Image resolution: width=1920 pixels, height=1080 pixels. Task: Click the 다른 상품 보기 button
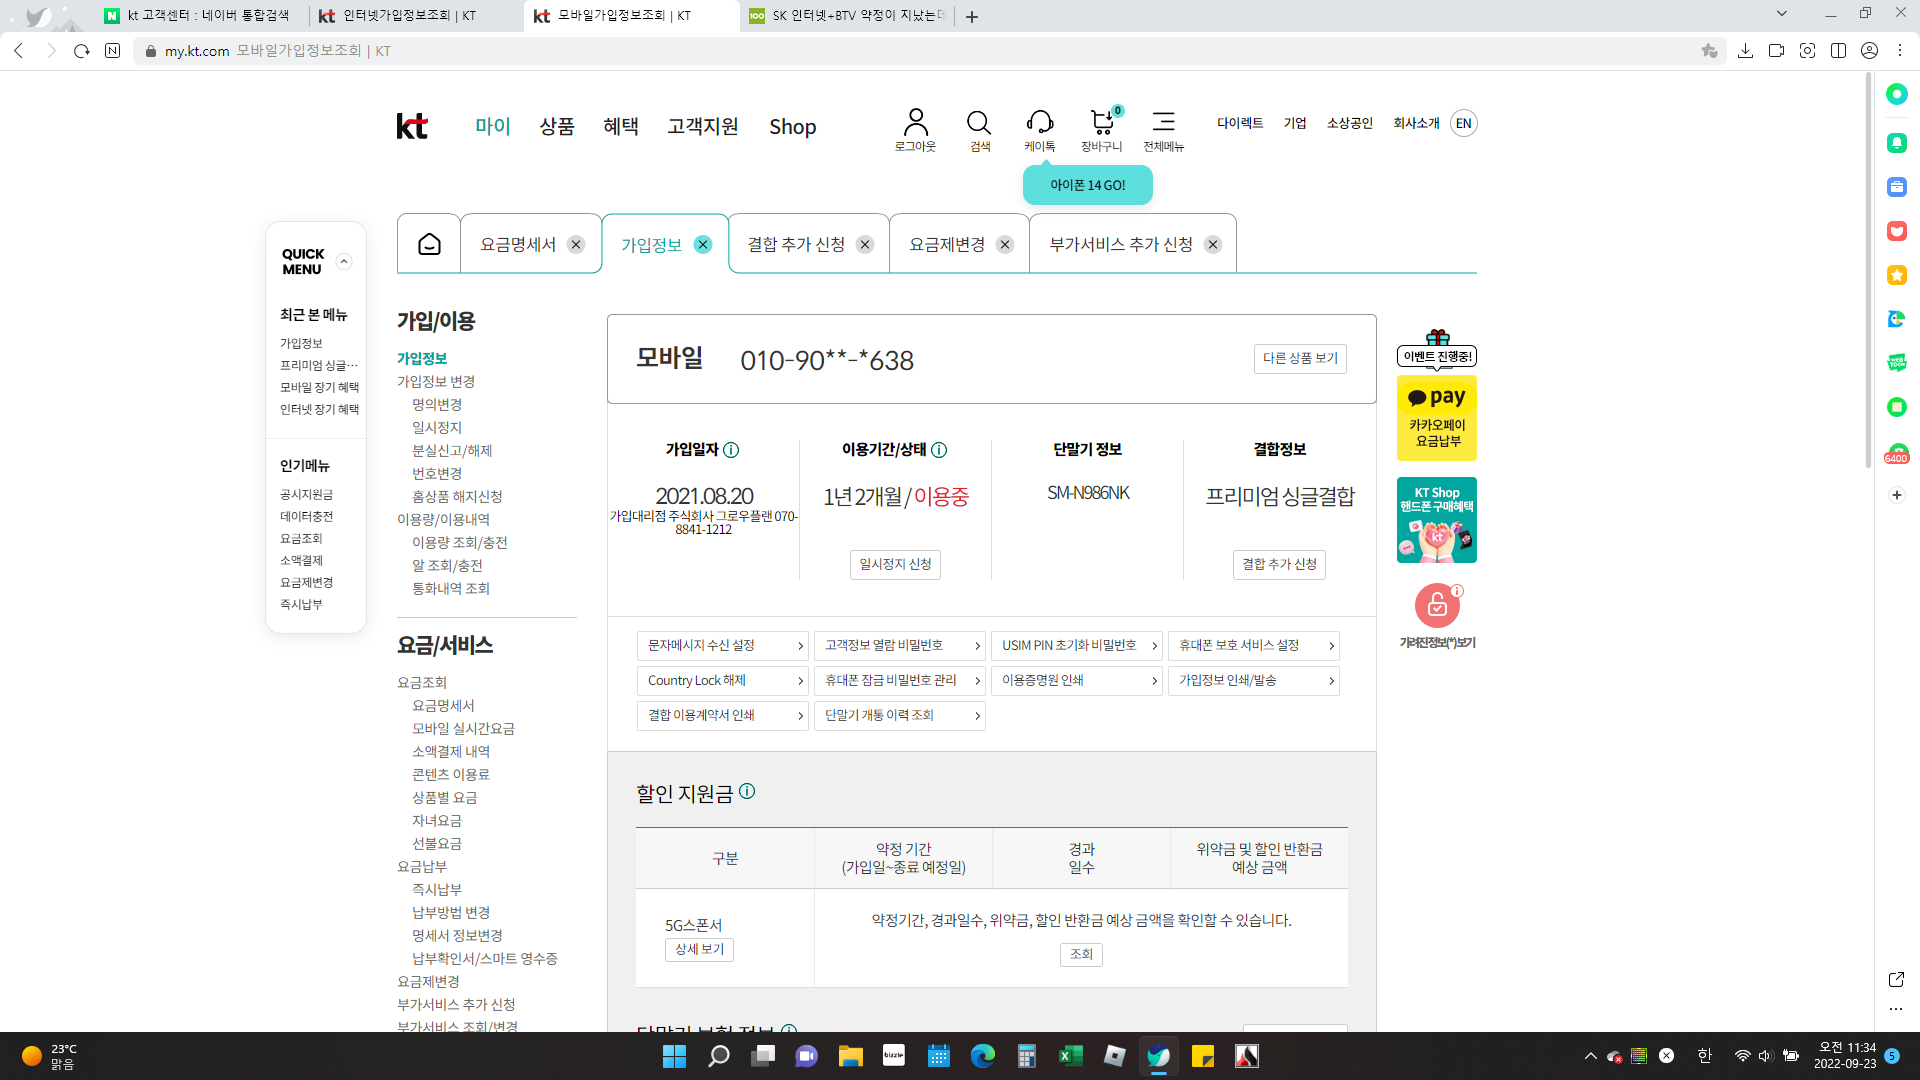[1300, 358]
